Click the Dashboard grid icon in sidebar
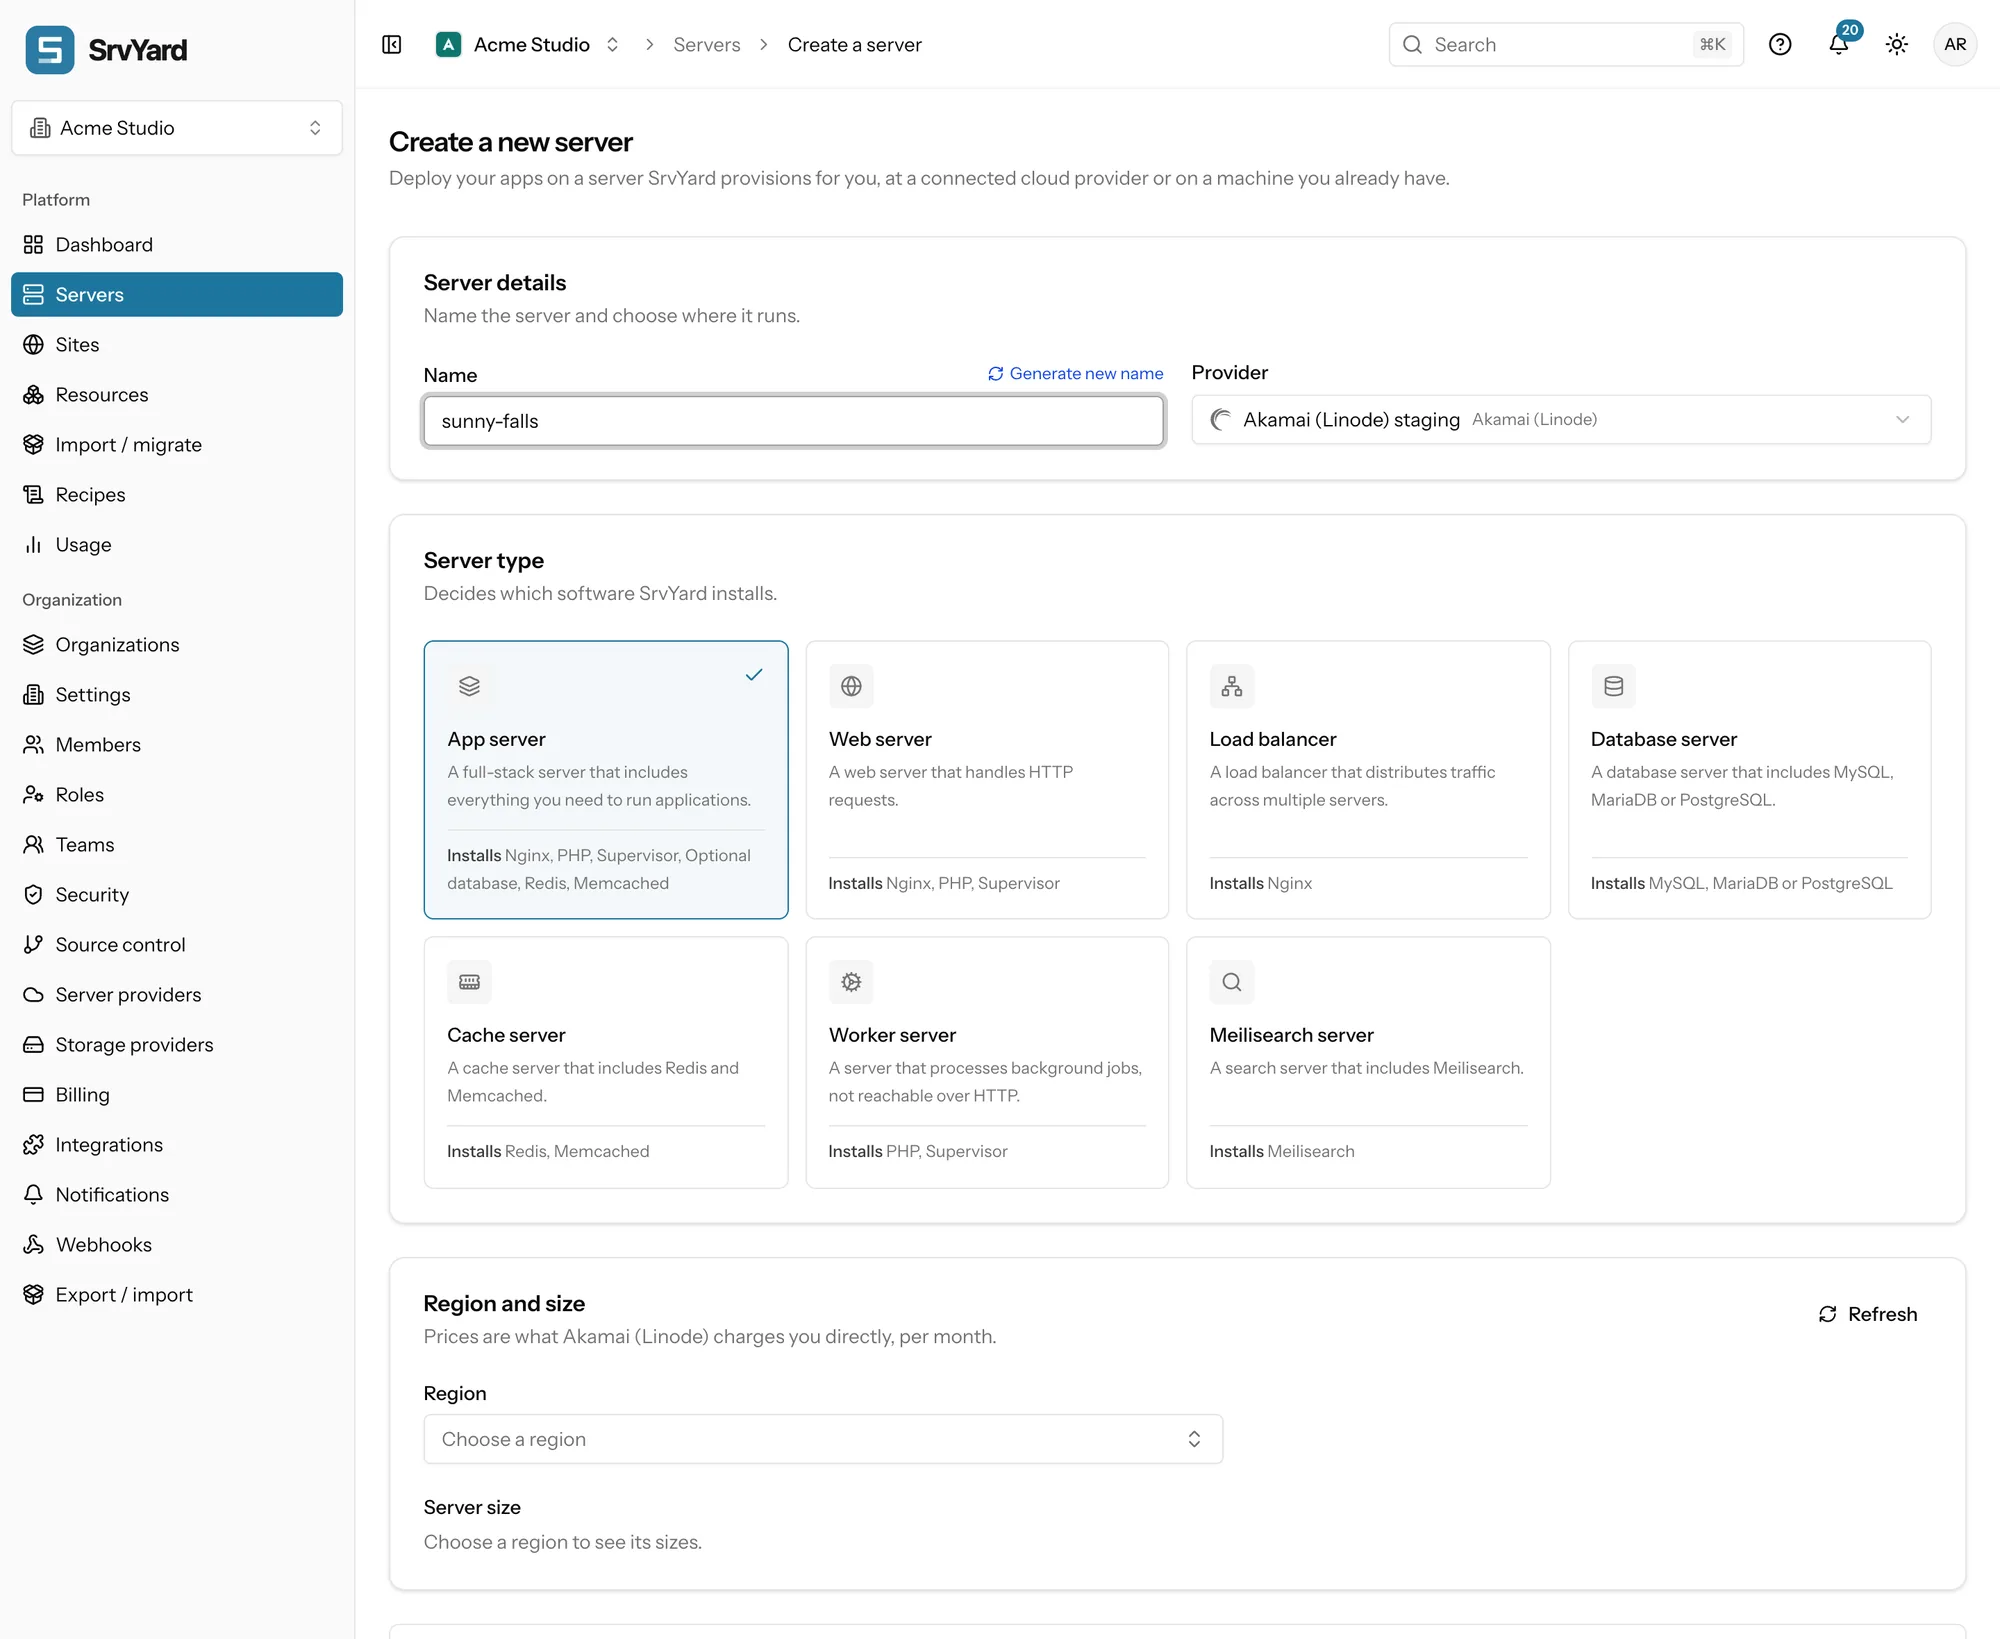The image size is (2000, 1639). [x=34, y=245]
